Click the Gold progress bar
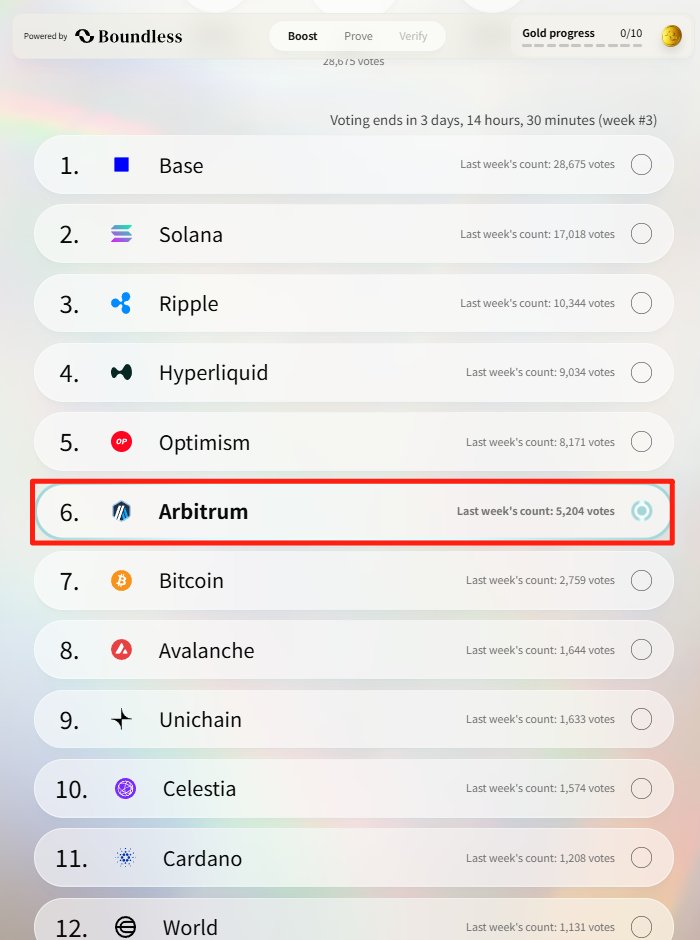 coord(582,45)
